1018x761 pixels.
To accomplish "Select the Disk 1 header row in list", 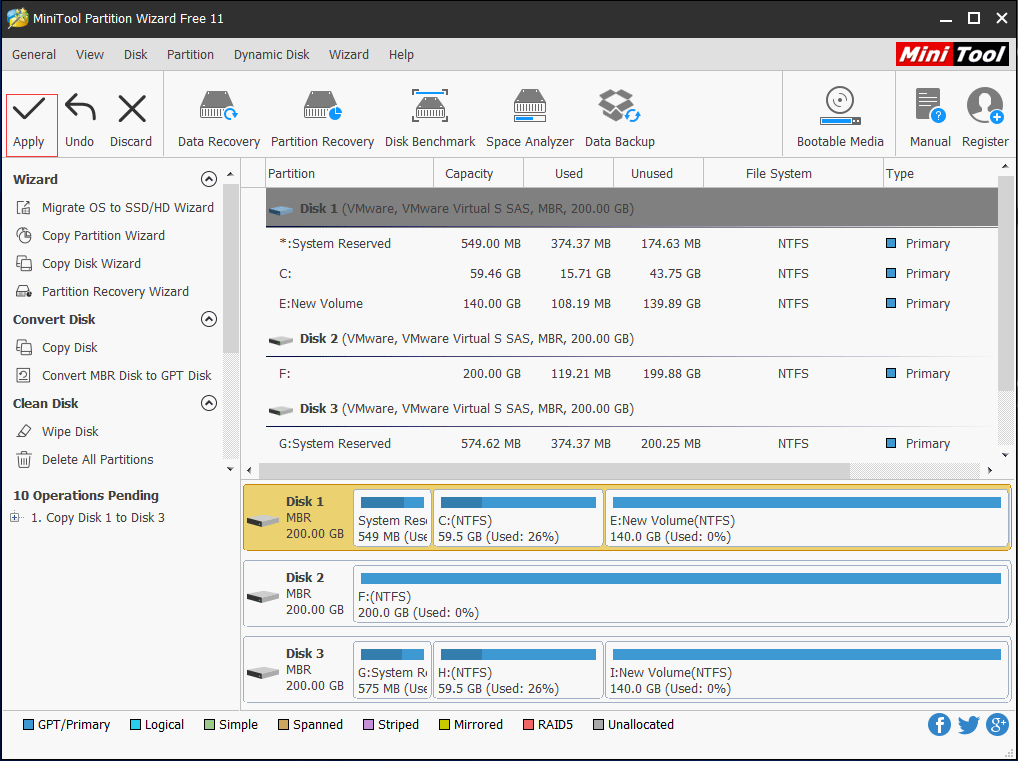I will click(632, 208).
